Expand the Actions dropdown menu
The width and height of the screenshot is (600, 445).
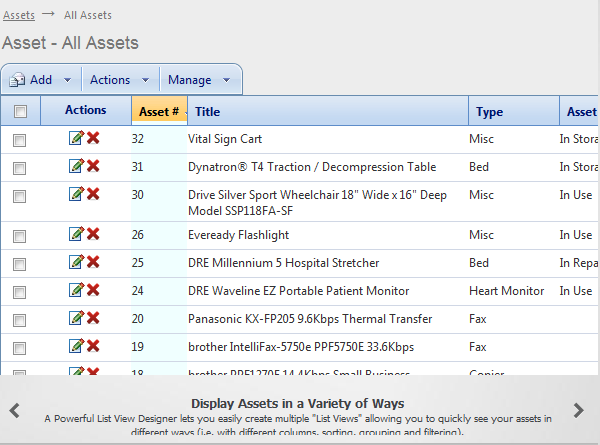pos(118,80)
